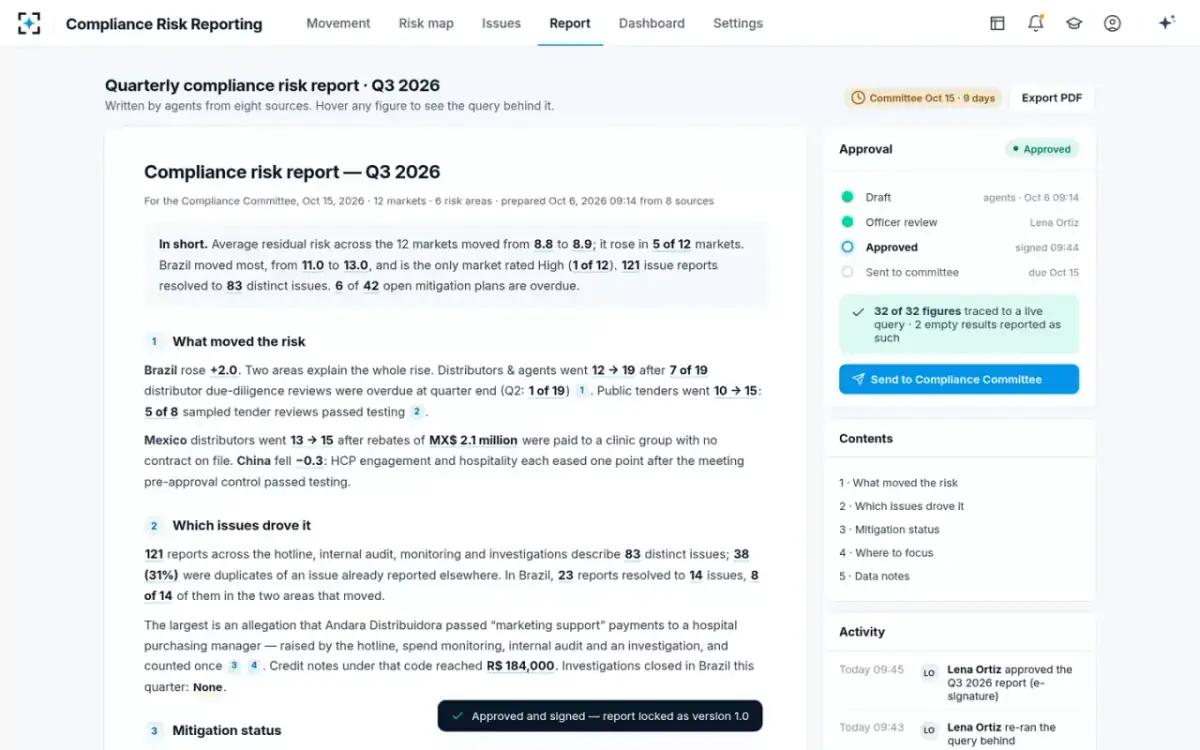Image resolution: width=1200 pixels, height=750 pixels.
Task: Click the '13 → 15' Mexico figure
Action: [312, 440]
